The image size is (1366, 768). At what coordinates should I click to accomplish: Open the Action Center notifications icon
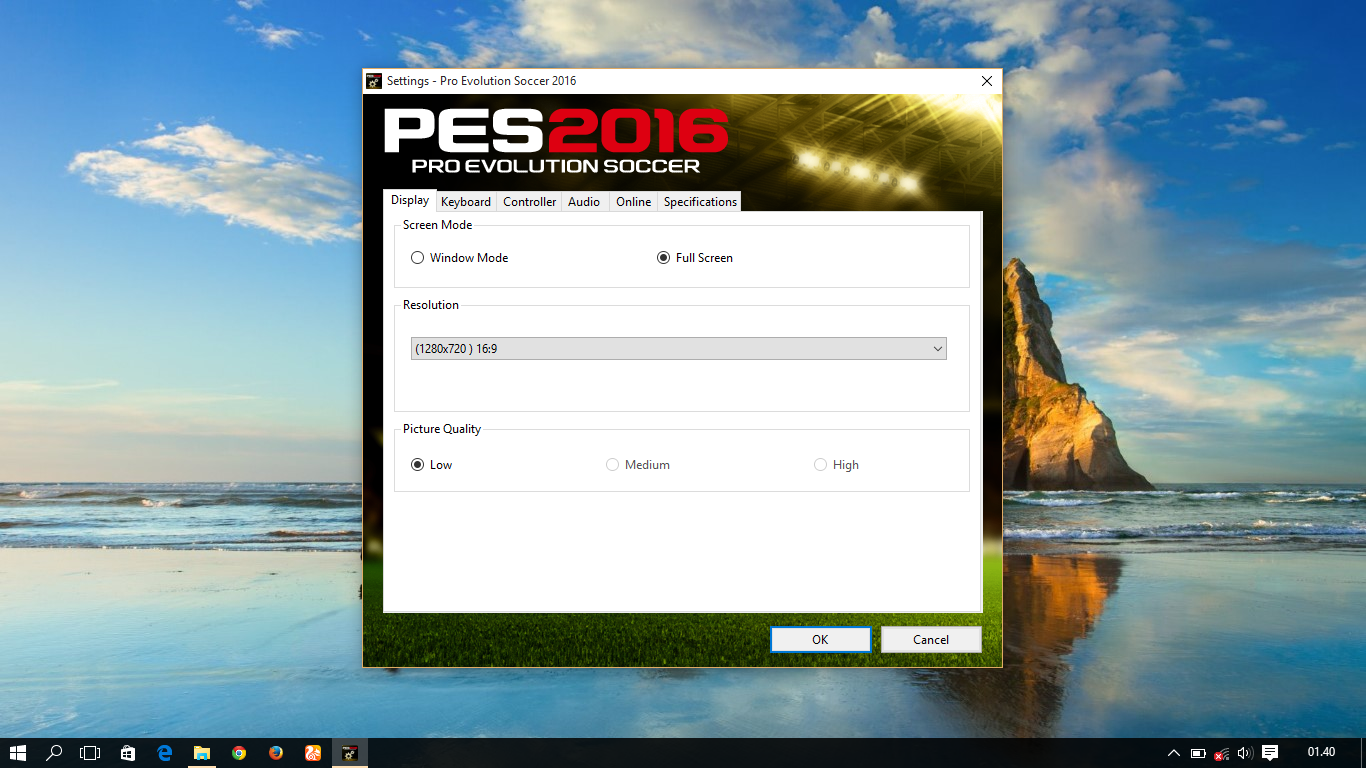[x=1270, y=753]
